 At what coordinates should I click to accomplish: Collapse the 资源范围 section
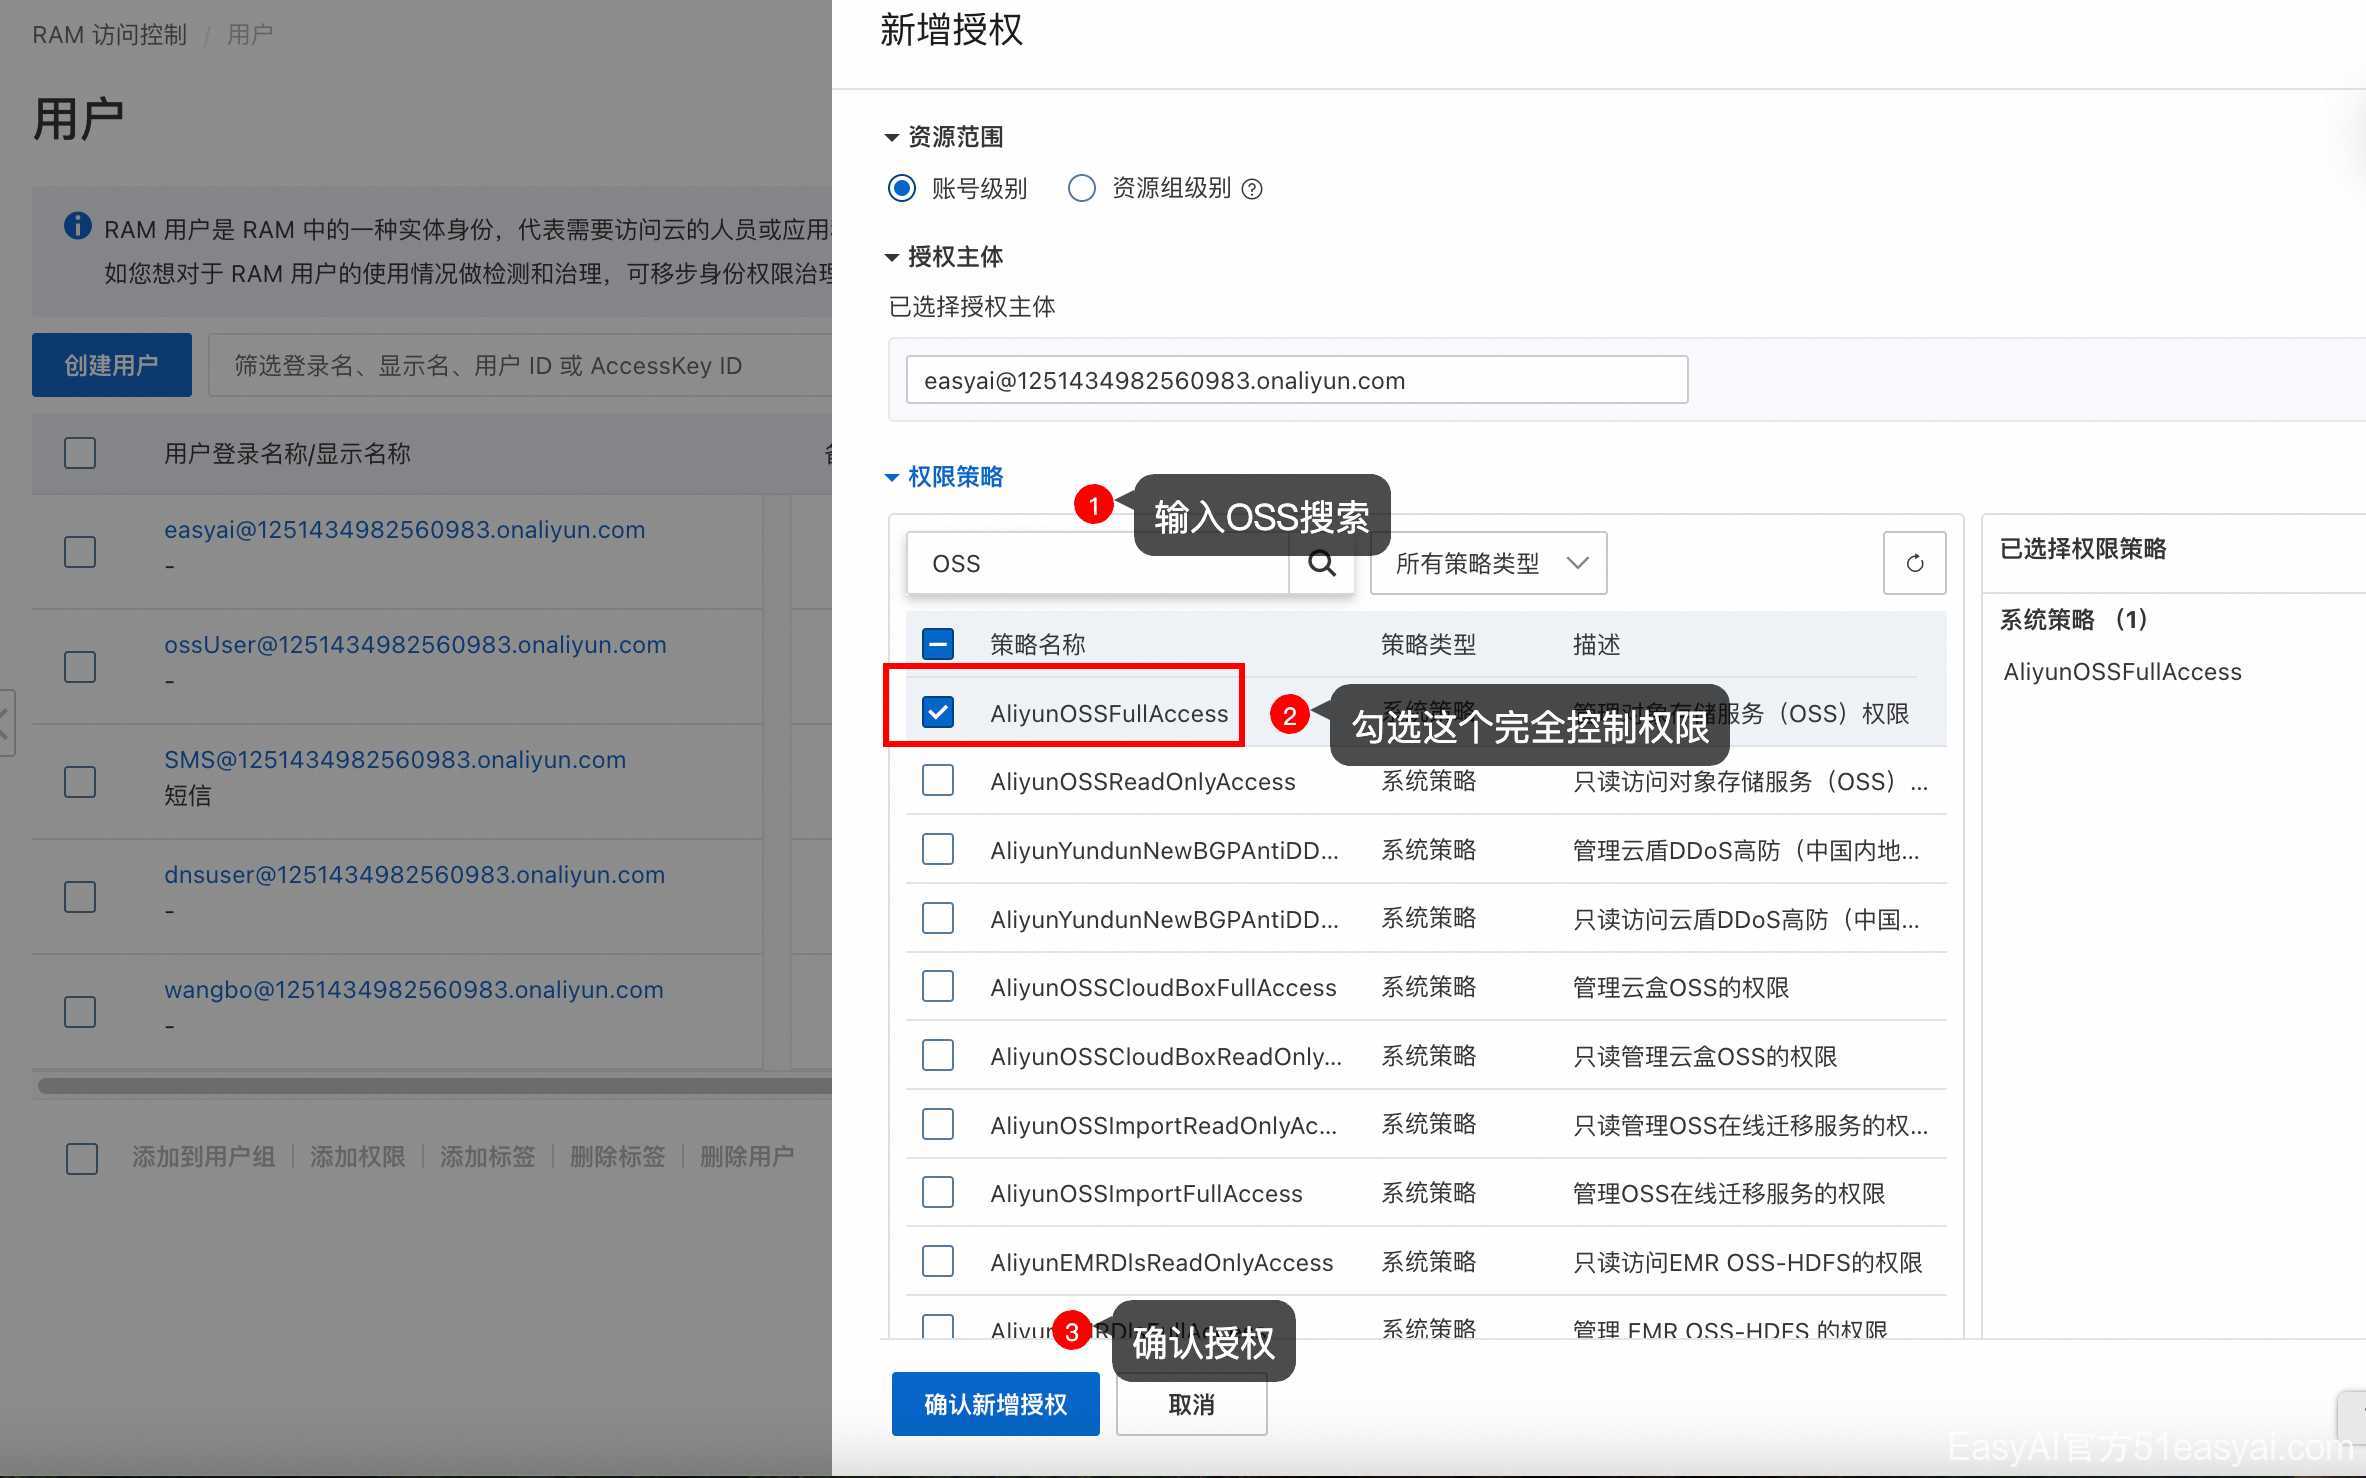(x=944, y=137)
